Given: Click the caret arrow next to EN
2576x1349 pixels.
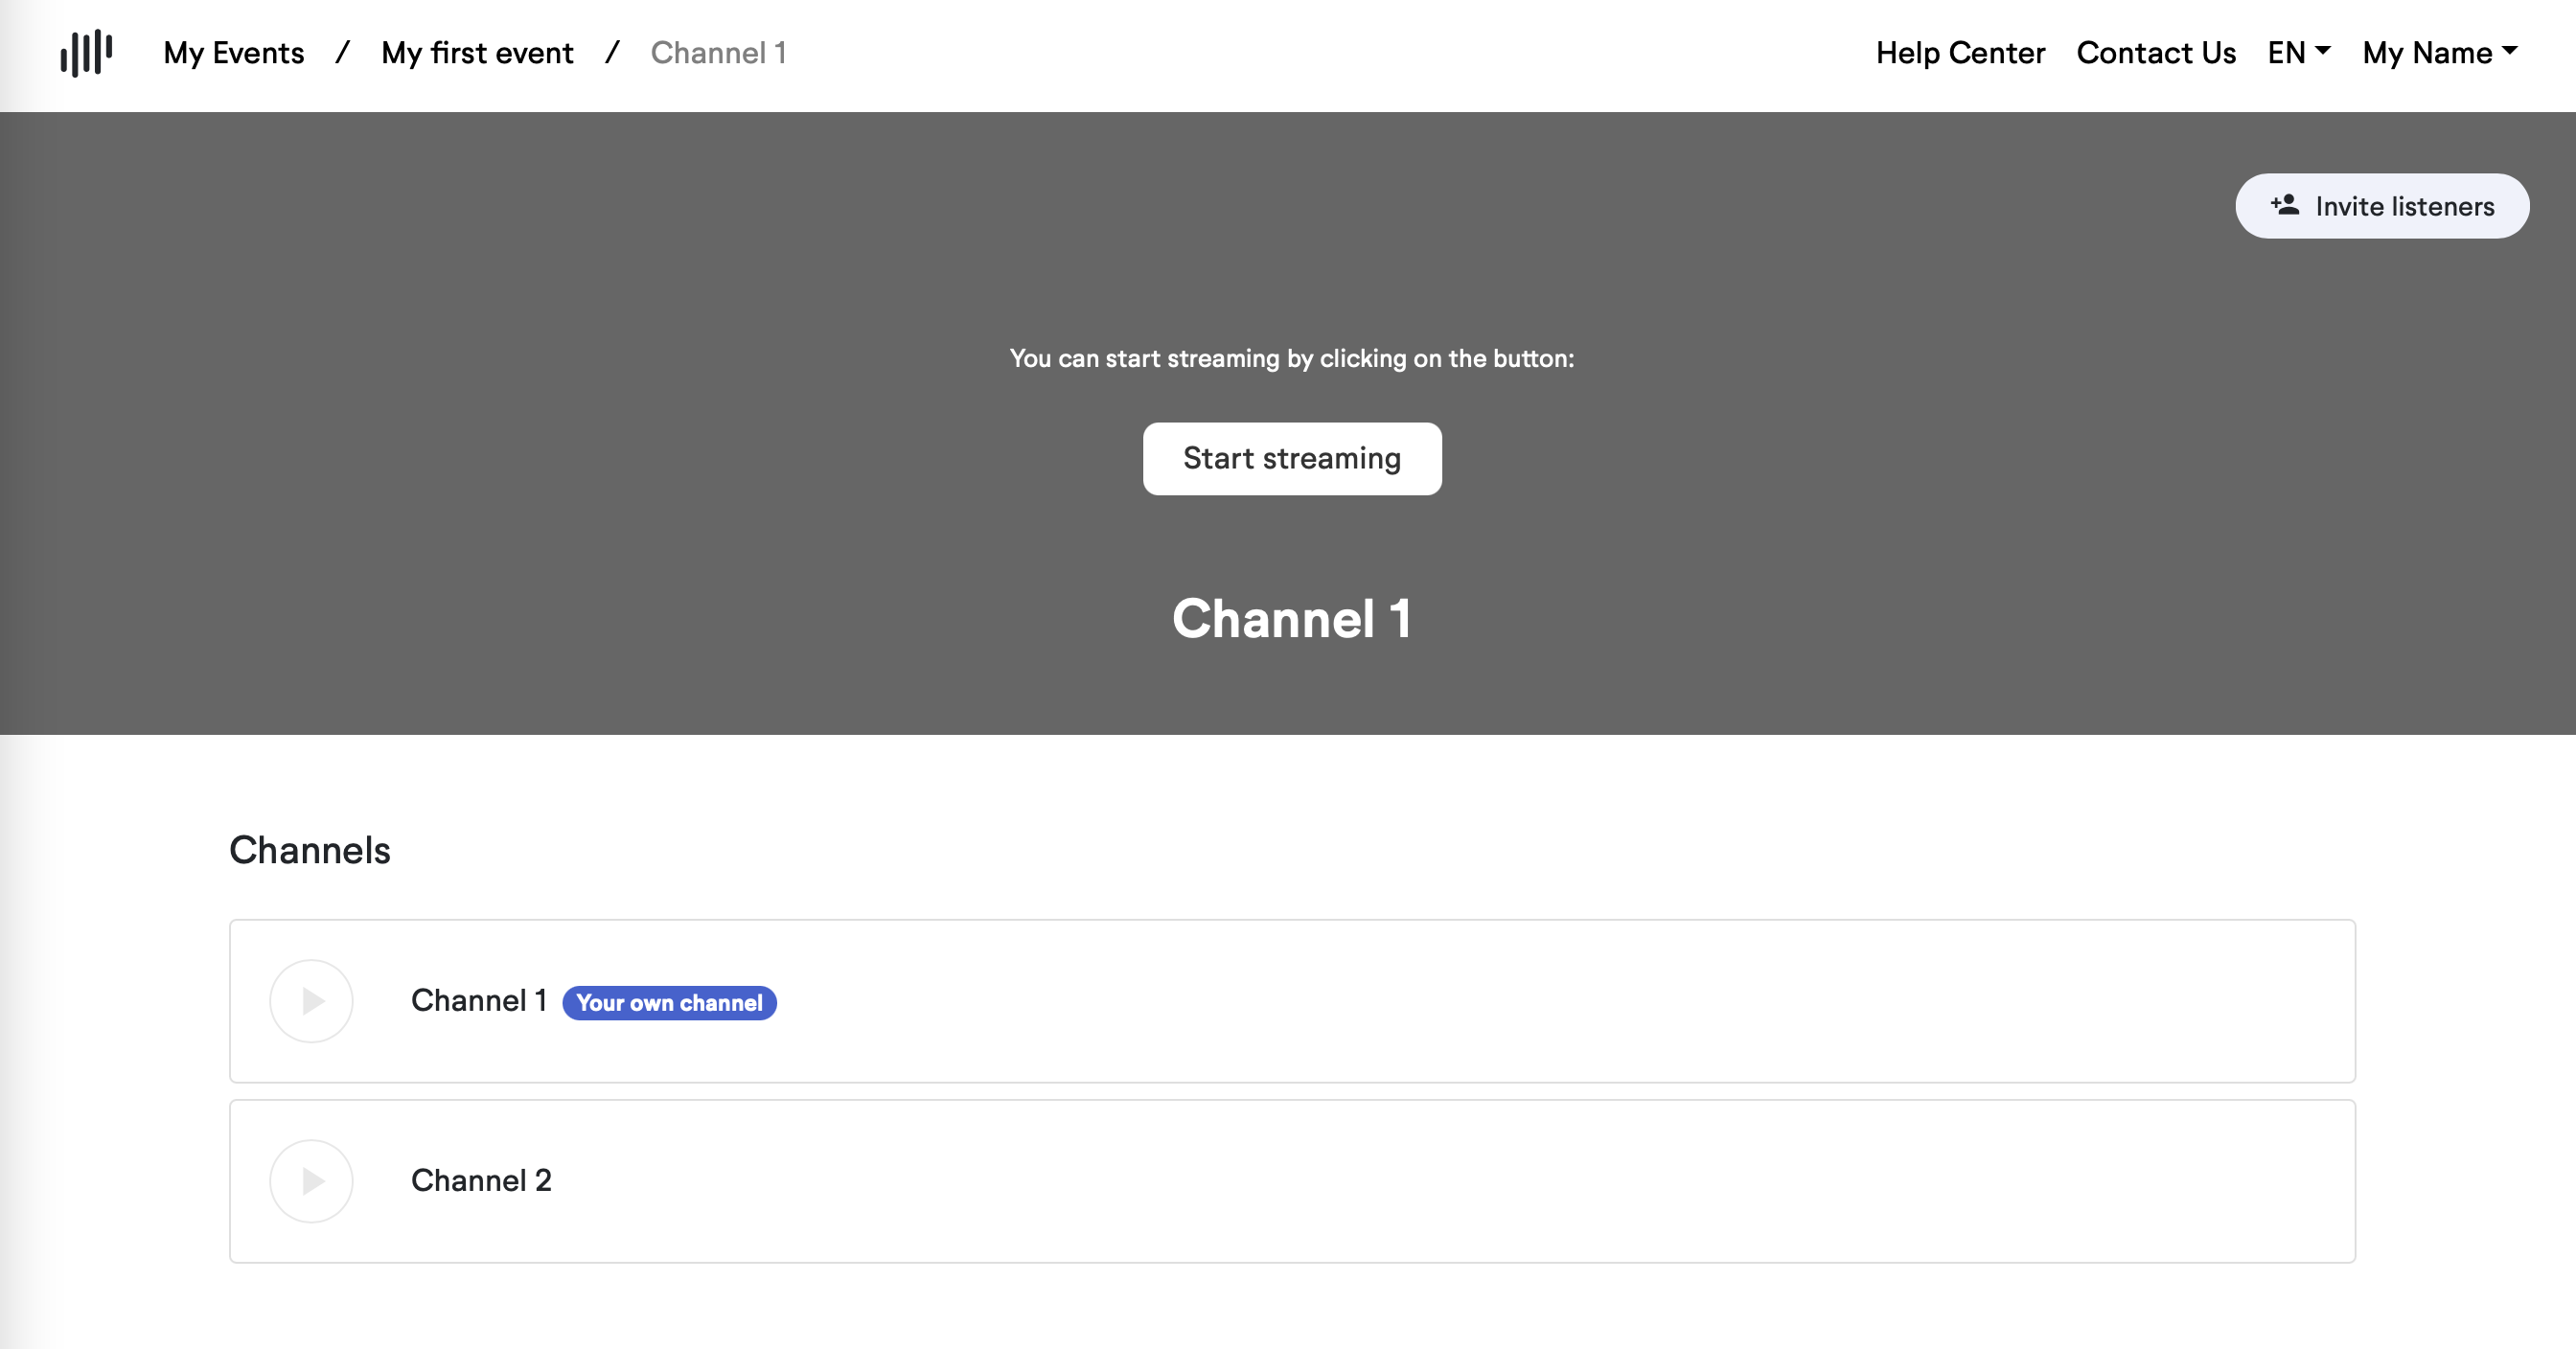Looking at the screenshot, I should pos(2323,50).
